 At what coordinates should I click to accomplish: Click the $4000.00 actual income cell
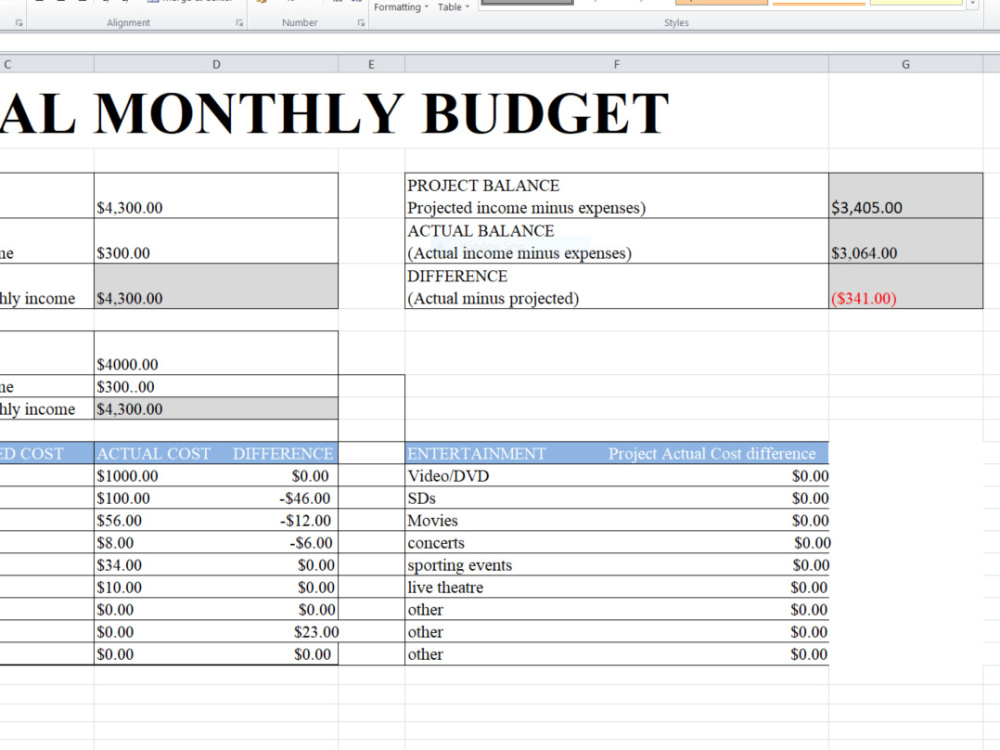216,353
